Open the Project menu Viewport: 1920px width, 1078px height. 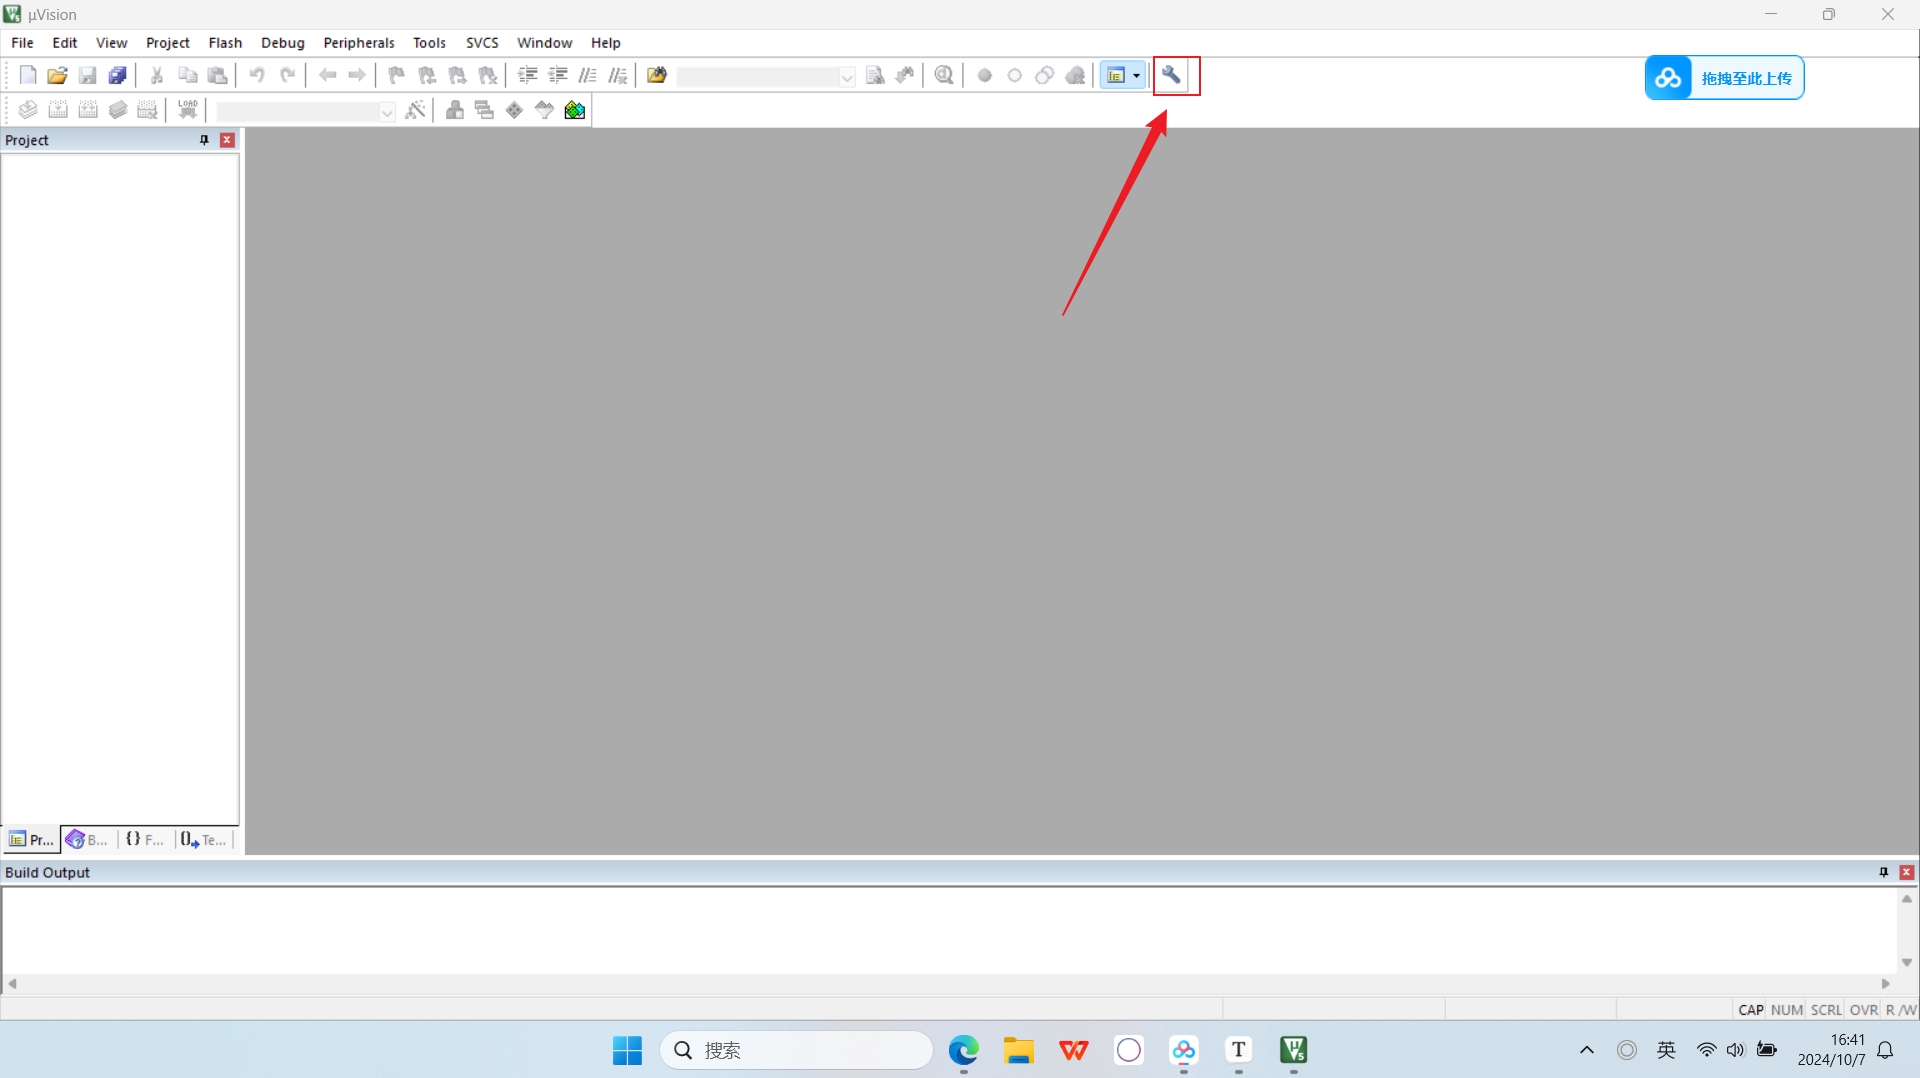pos(167,43)
